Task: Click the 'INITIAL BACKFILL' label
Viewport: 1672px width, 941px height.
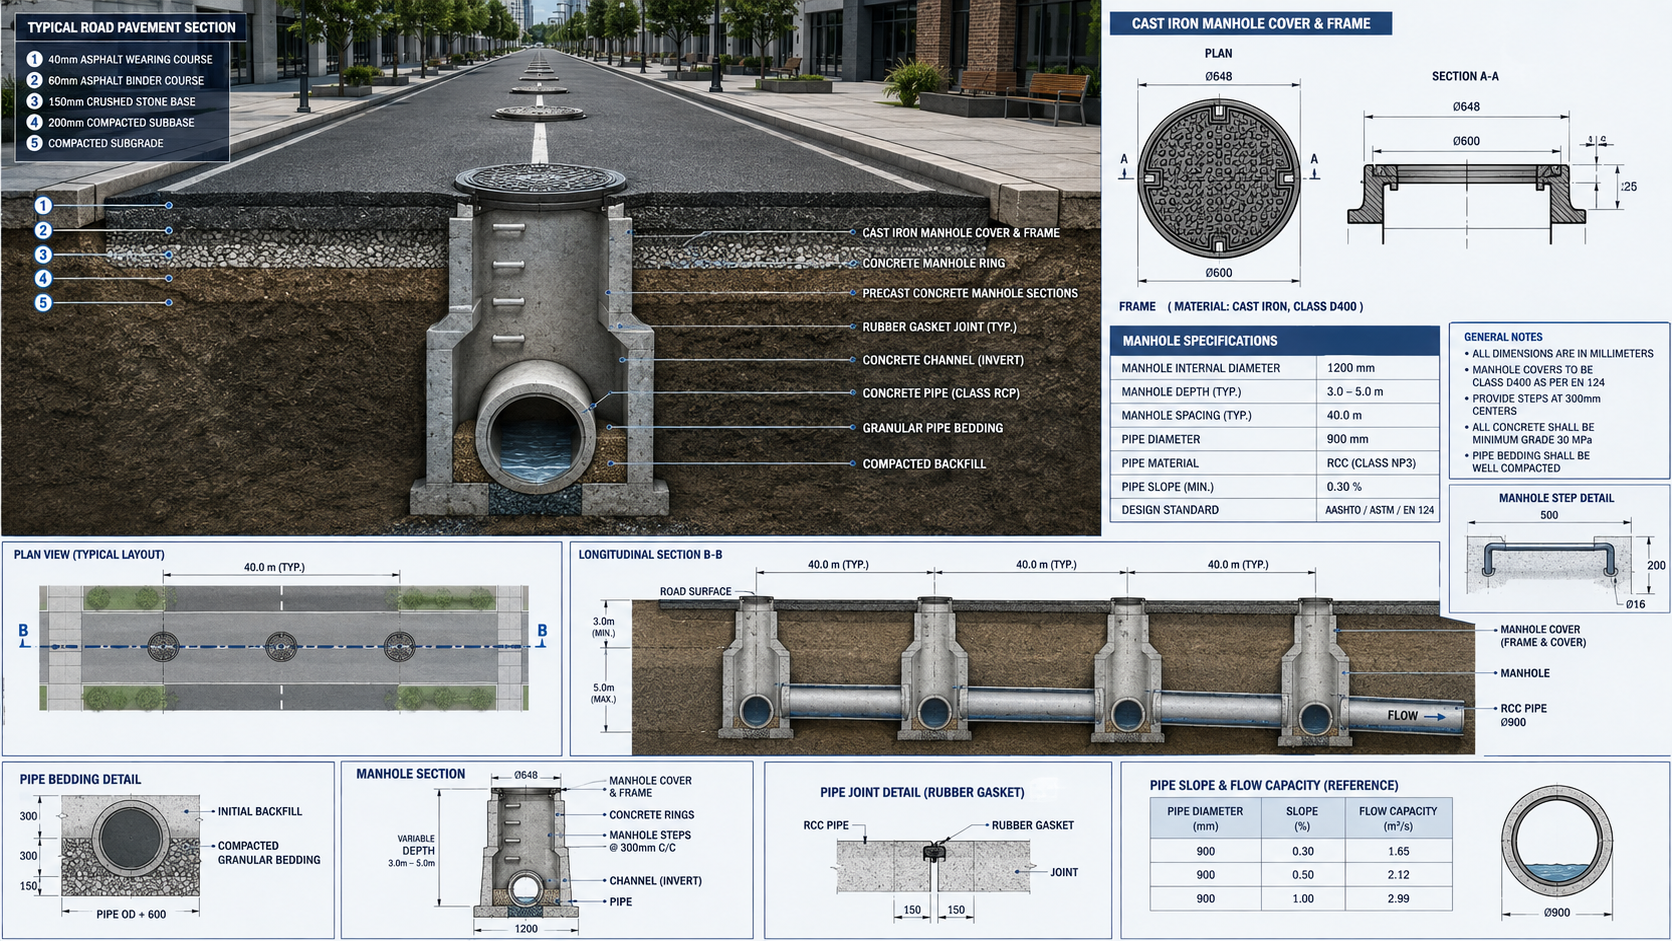Action: pyautogui.click(x=259, y=812)
